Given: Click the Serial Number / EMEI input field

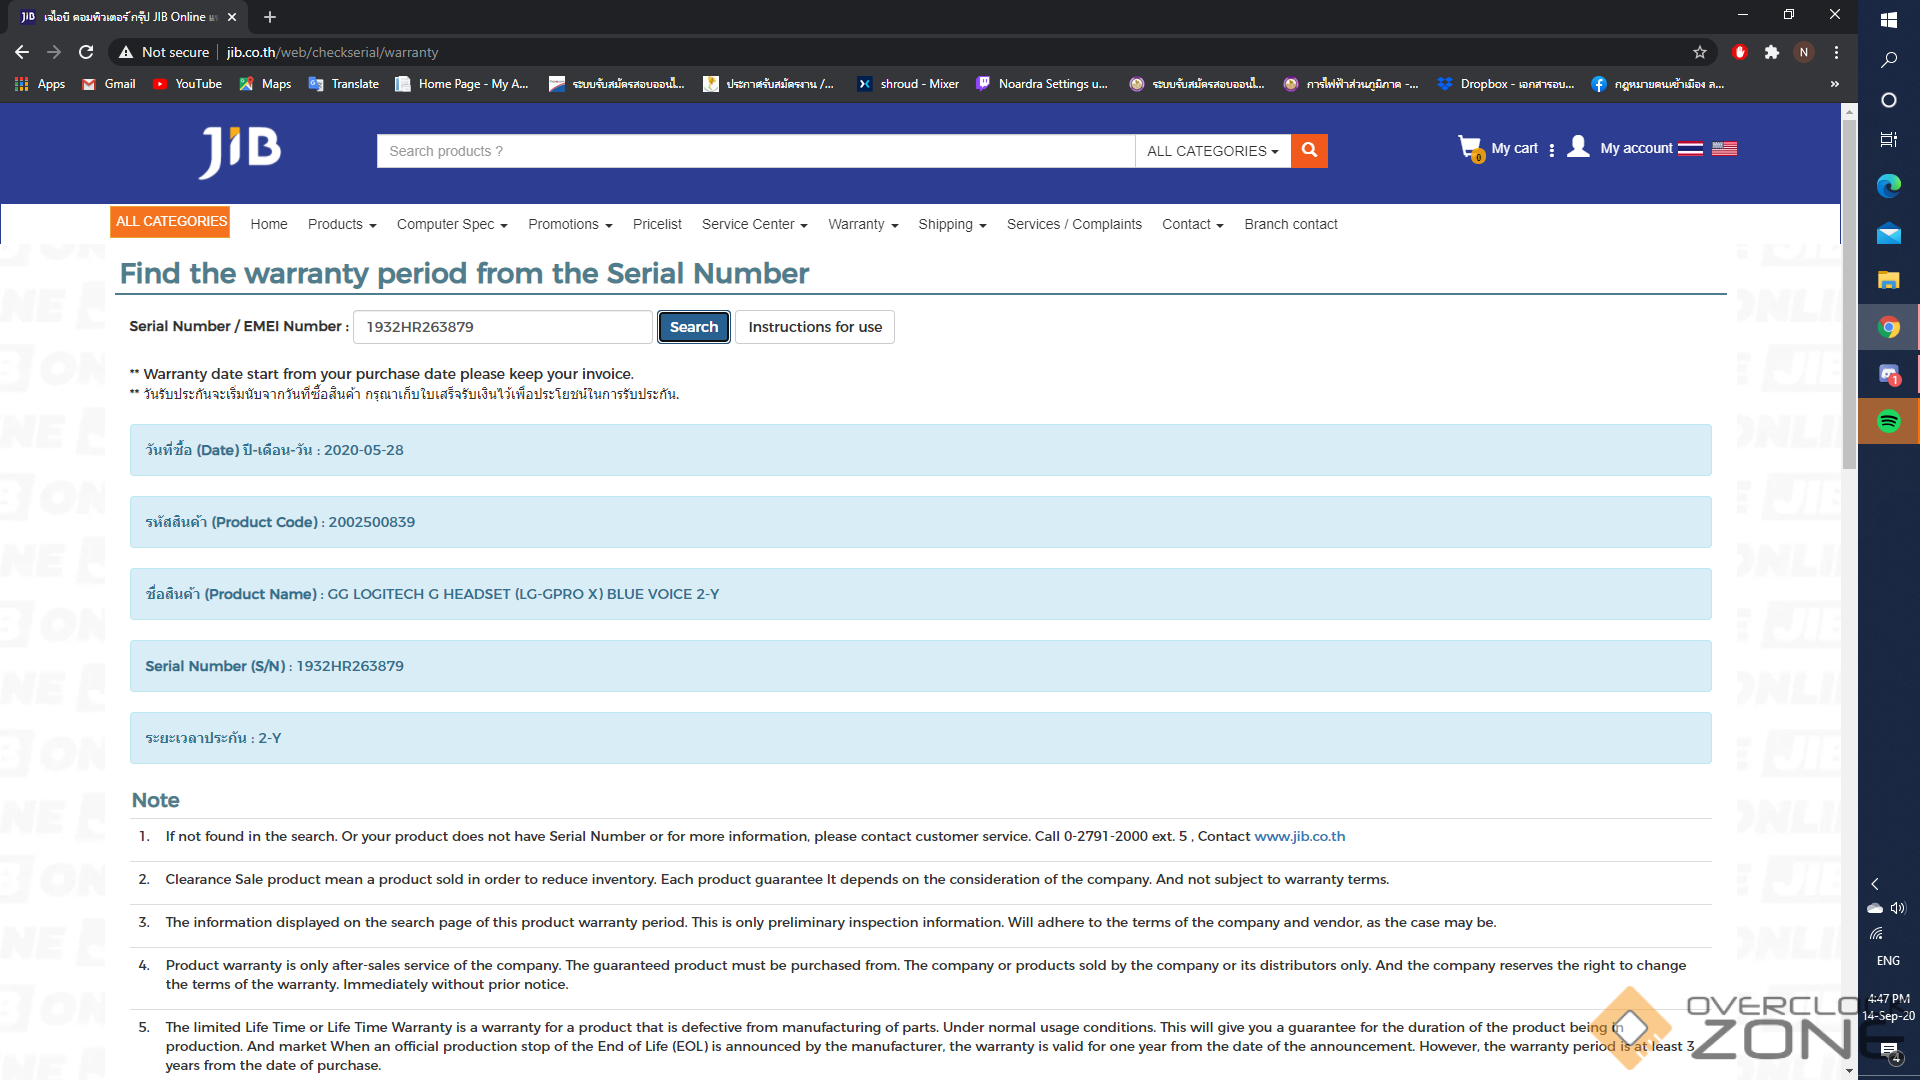Looking at the screenshot, I should [x=503, y=327].
